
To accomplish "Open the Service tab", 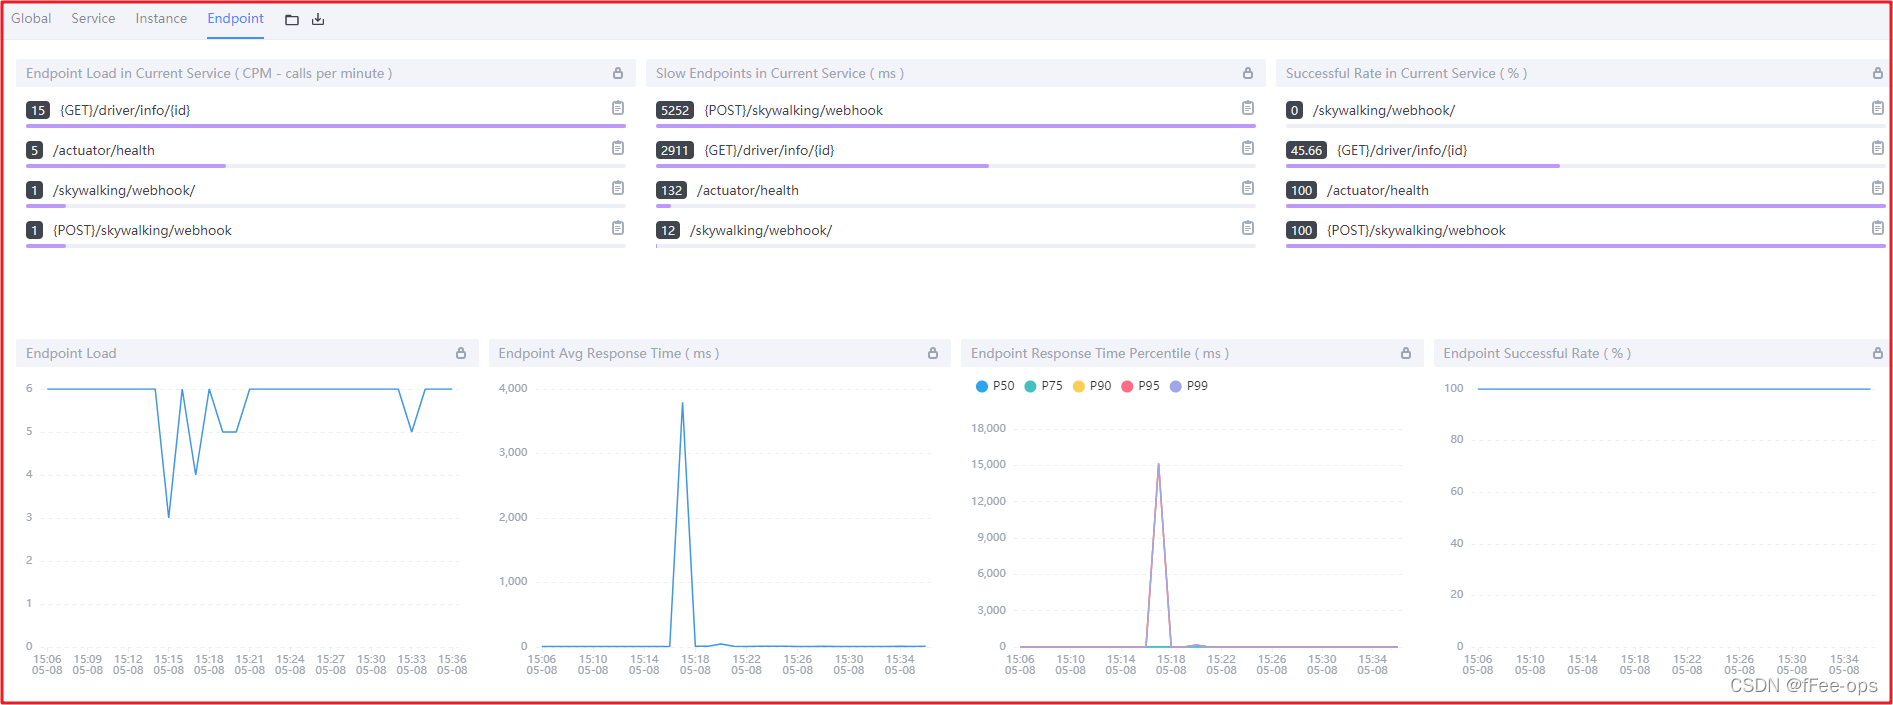I will pyautogui.click(x=93, y=19).
